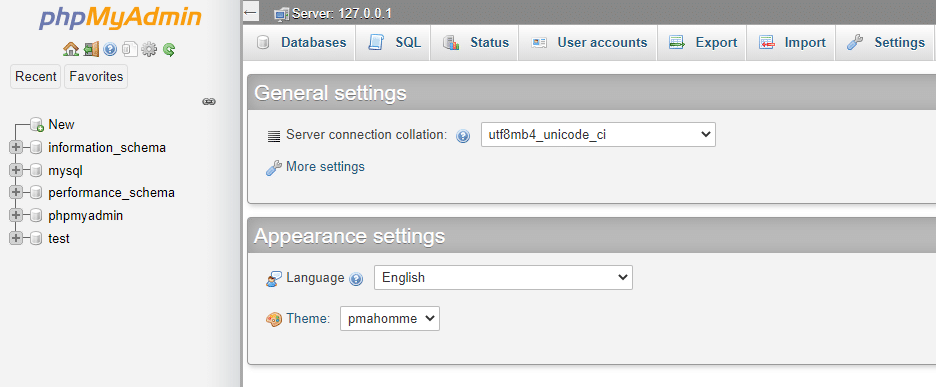Open the Settings tab
This screenshot has width=936, height=387.
[x=885, y=42]
